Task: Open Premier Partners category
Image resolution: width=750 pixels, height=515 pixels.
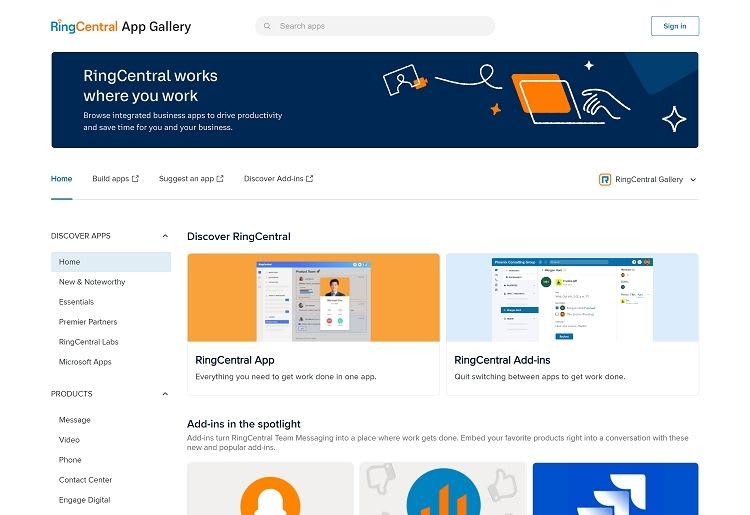Action: 88,322
